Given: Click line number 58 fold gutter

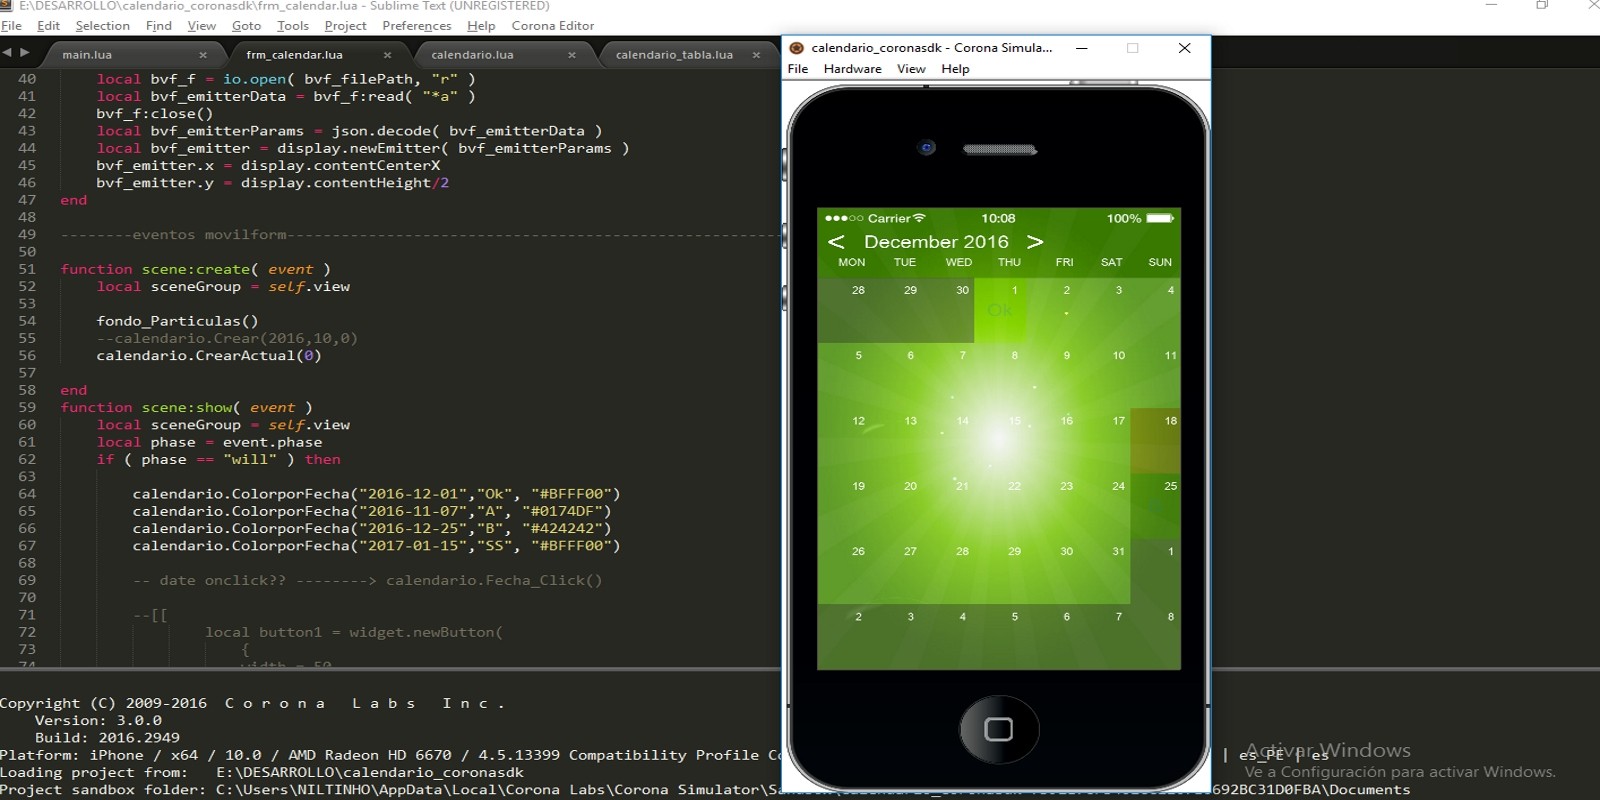Looking at the screenshot, I should [x=27, y=390].
